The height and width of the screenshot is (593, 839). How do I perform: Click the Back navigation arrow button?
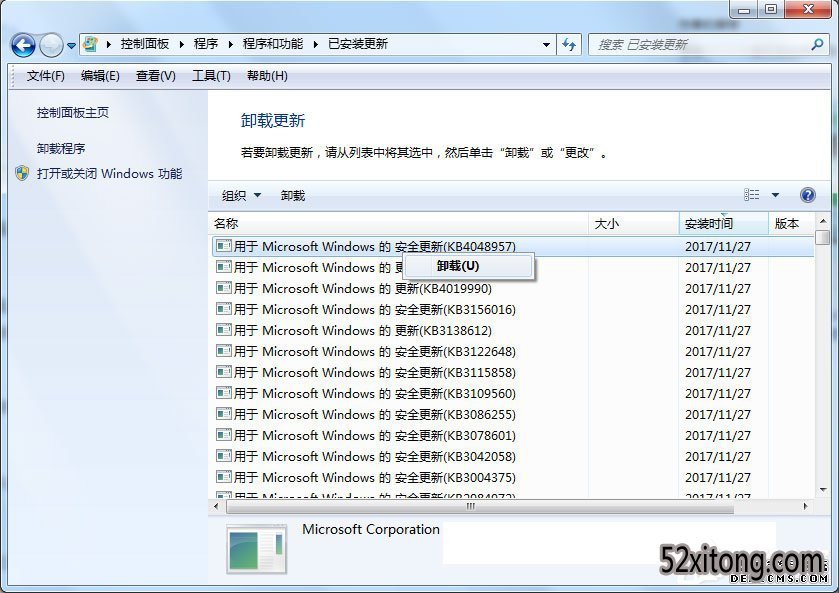pyautogui.click(x=24, y=45)
